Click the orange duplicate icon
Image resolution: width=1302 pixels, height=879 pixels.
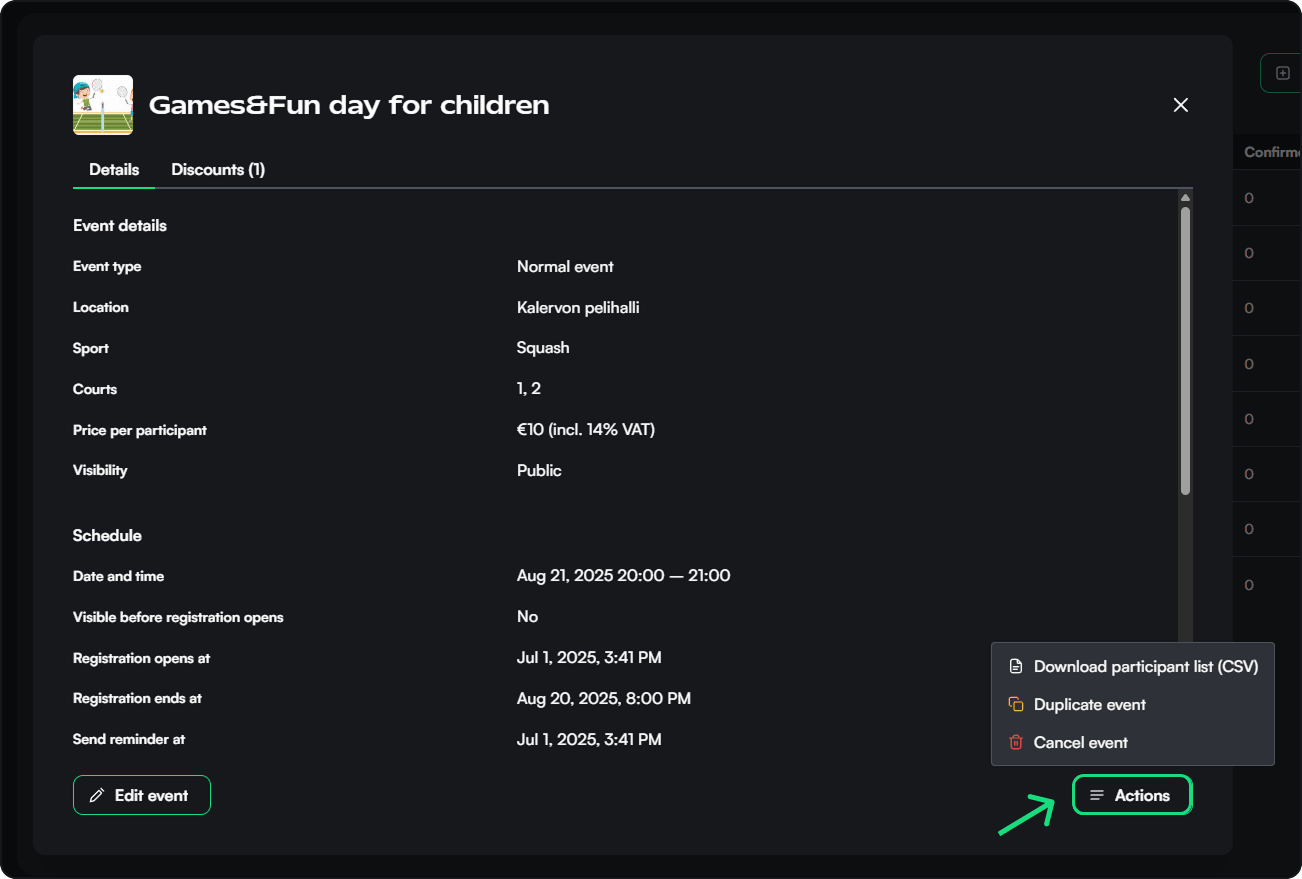(x=1016, y=705)
